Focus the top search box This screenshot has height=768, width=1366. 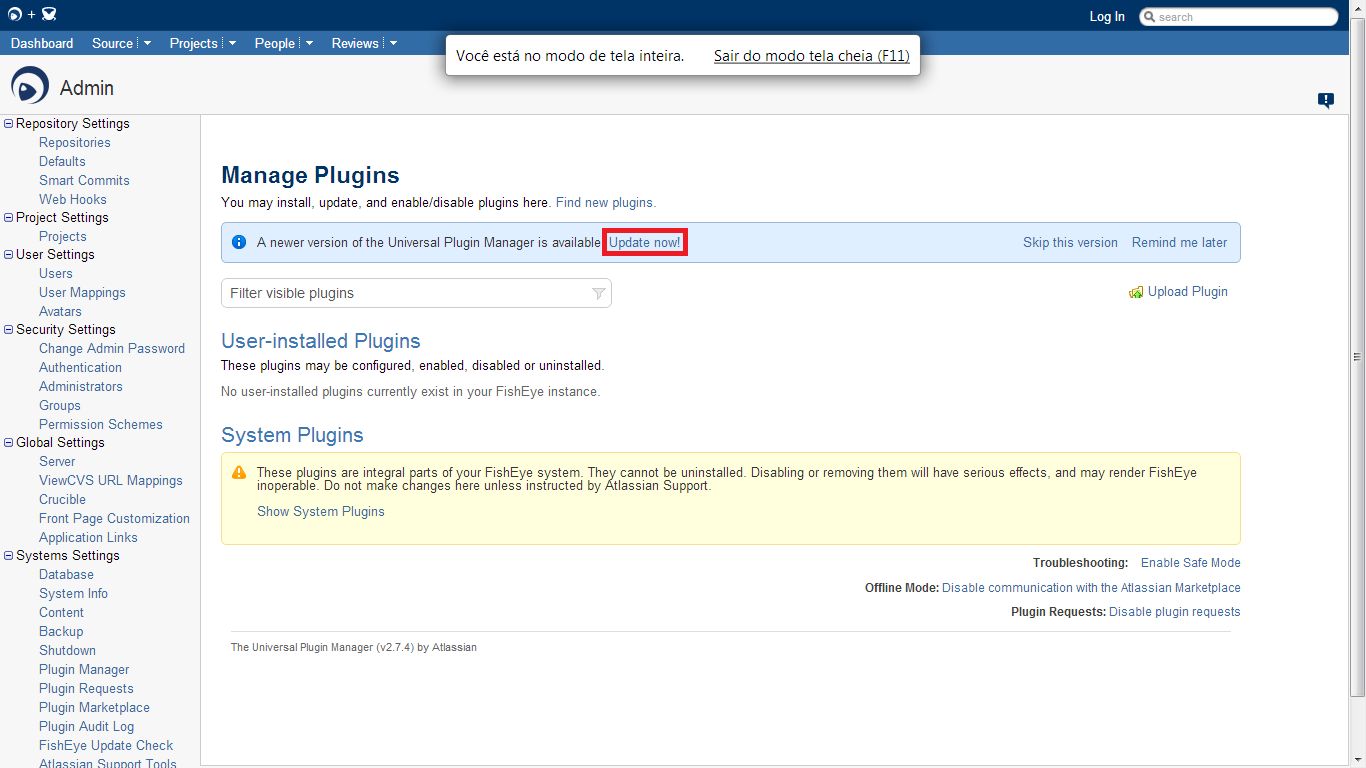coord(1238,17)
